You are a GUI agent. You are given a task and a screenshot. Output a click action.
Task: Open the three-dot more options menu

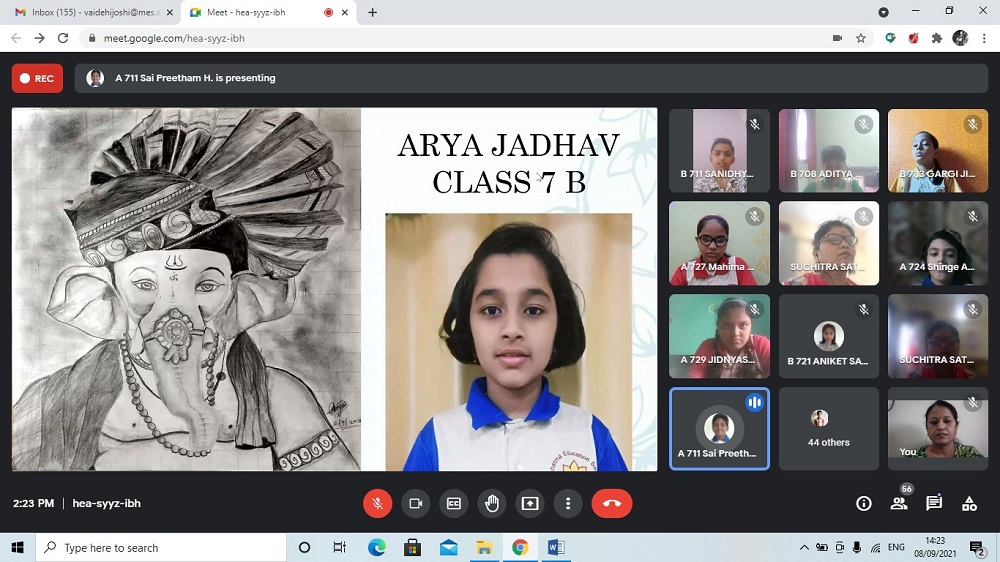point(568,504)
